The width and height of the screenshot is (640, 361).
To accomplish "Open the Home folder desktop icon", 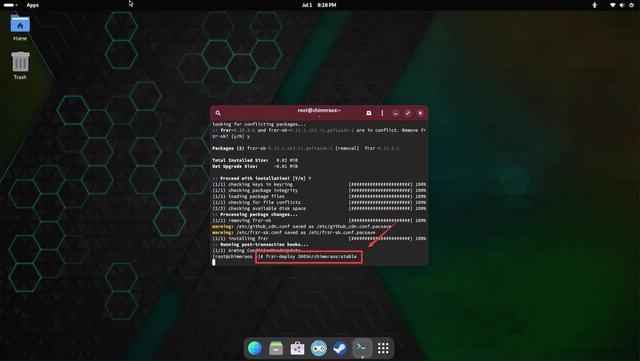I will tap(20, 28).
